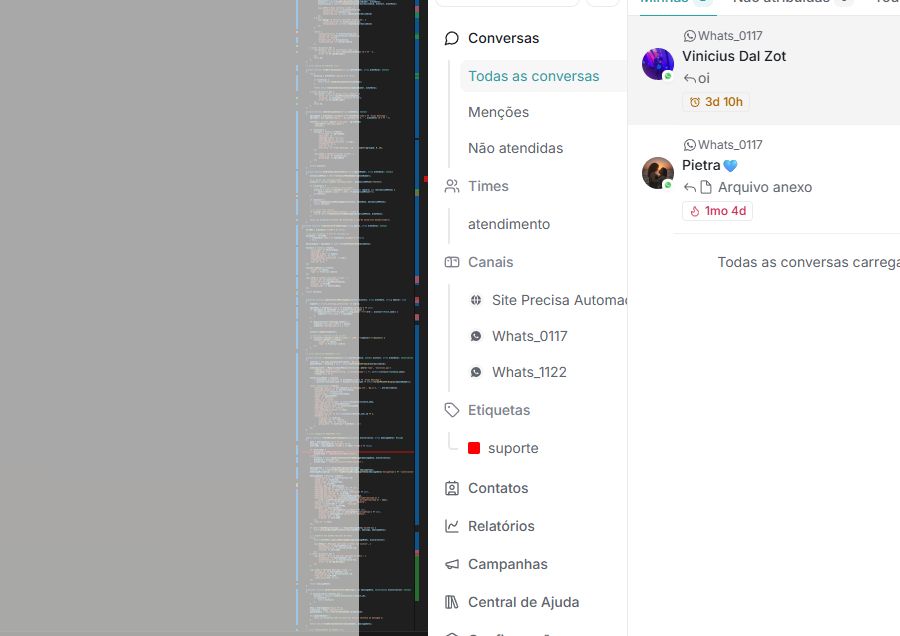Click the code editor minimap
Image resolution: width=900 pixels, height=636 pixels.
point(357,316)
